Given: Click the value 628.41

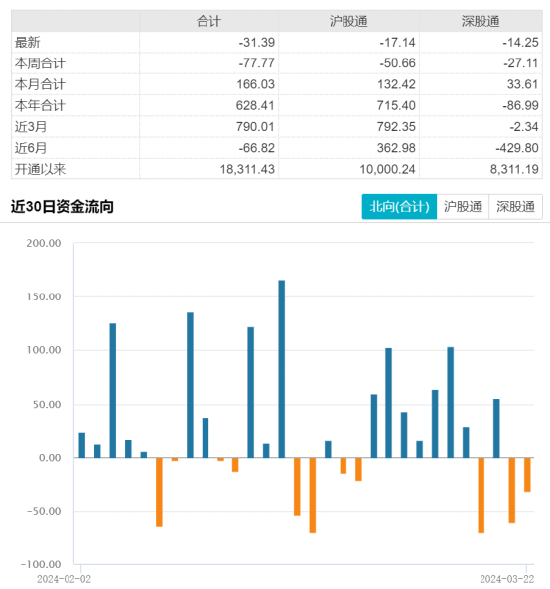Looking at the screenshot, I should [x=255, y=106].
